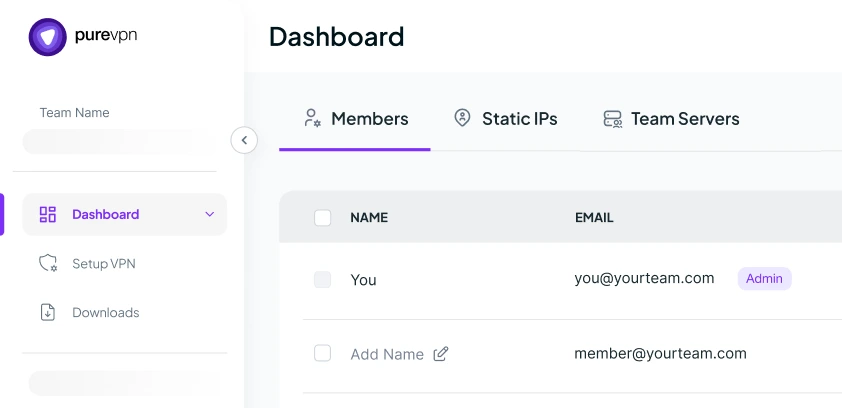Click the checkbox in the You row
Image resolution: width=842 pixels, height=408 pixels.
(x=322, y=280)
